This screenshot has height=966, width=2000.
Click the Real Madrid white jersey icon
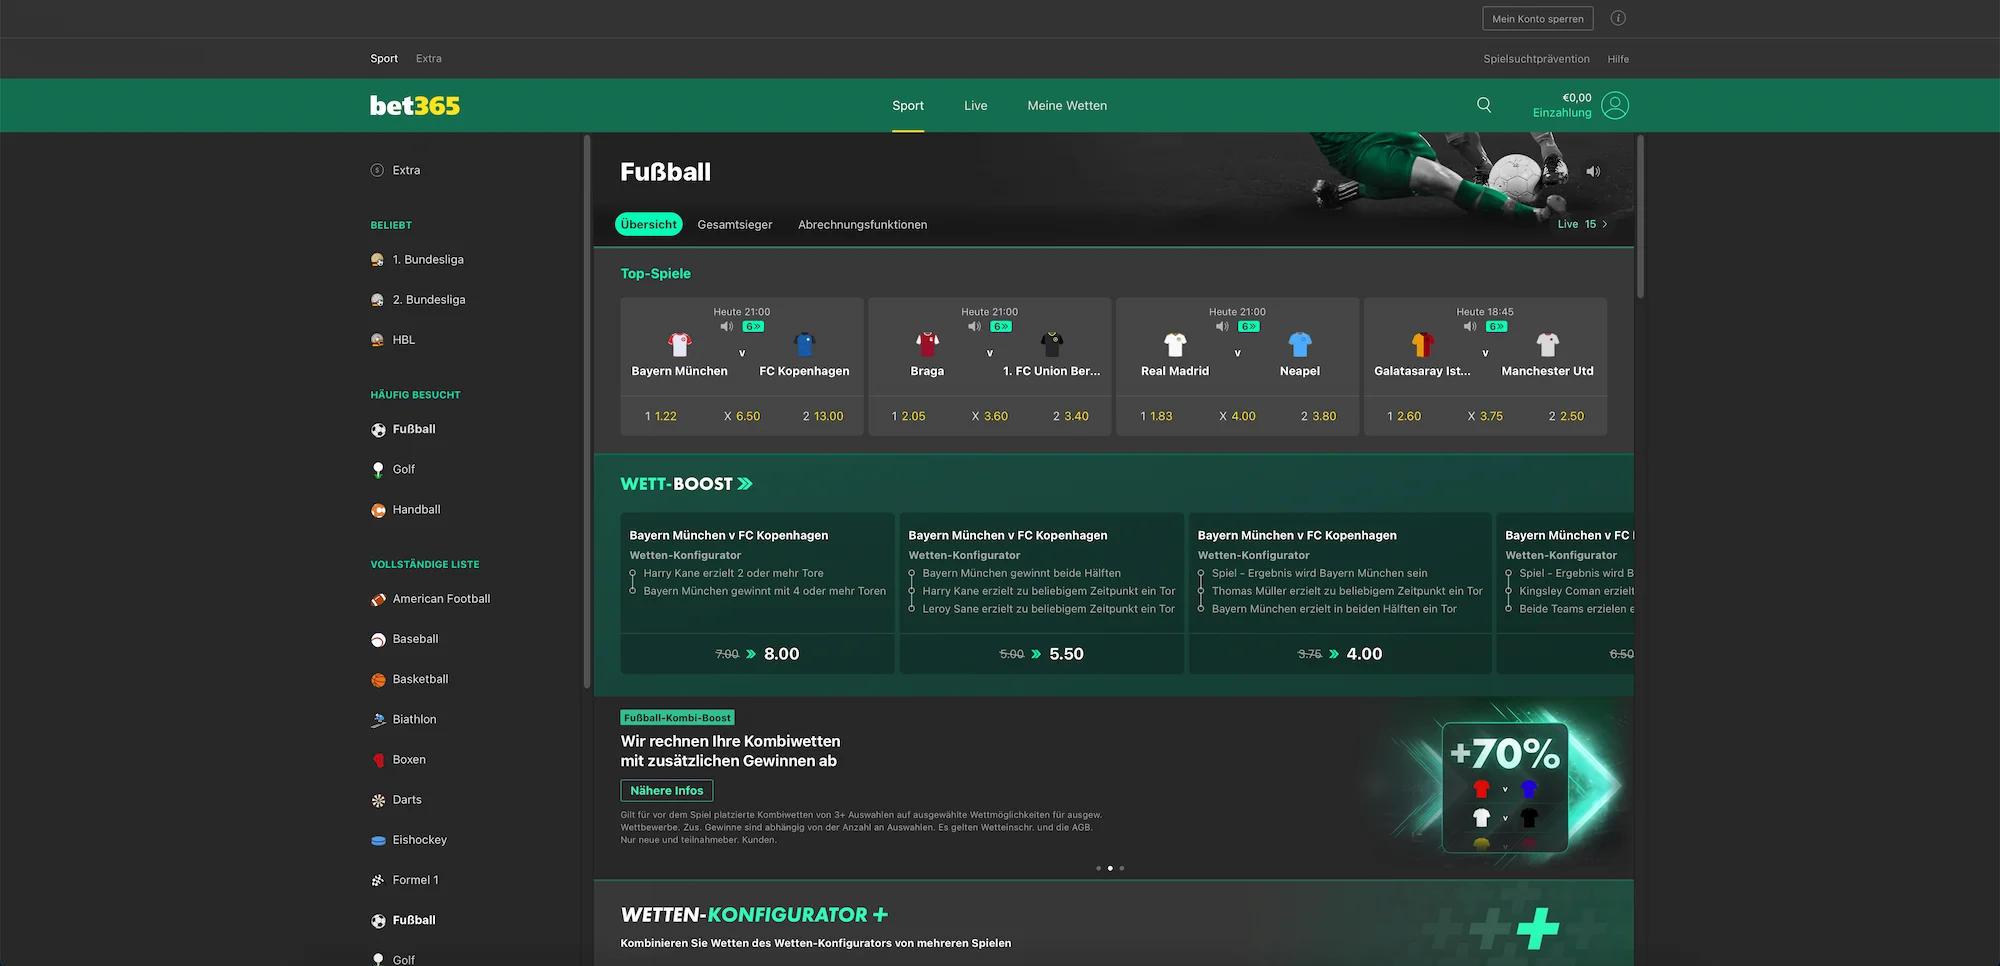(1175, 345)
